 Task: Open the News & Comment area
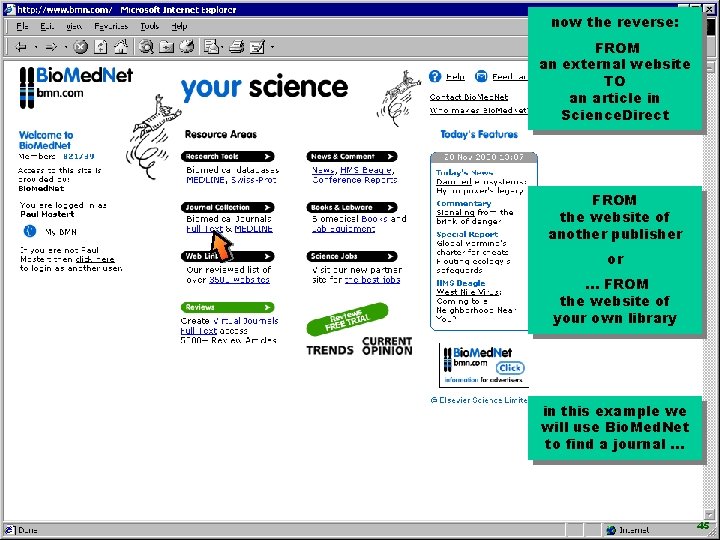pyautogui.click(x=352, y=157)
